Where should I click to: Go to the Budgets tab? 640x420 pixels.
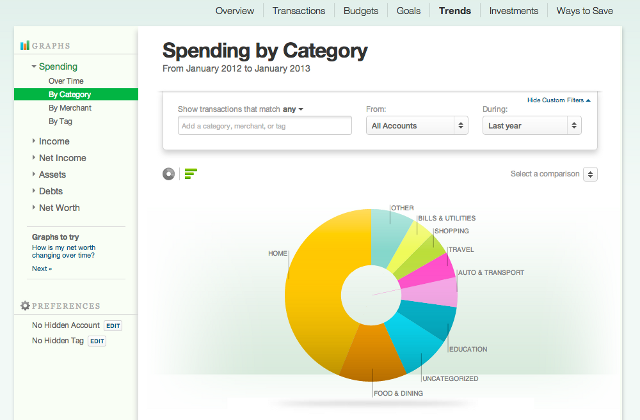click(361, 11)
